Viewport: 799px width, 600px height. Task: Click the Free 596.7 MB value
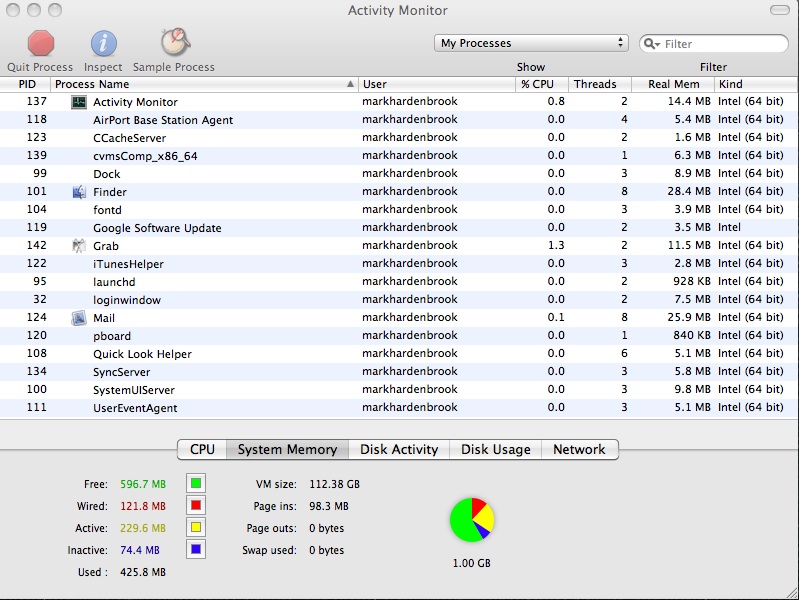point(143,484)
